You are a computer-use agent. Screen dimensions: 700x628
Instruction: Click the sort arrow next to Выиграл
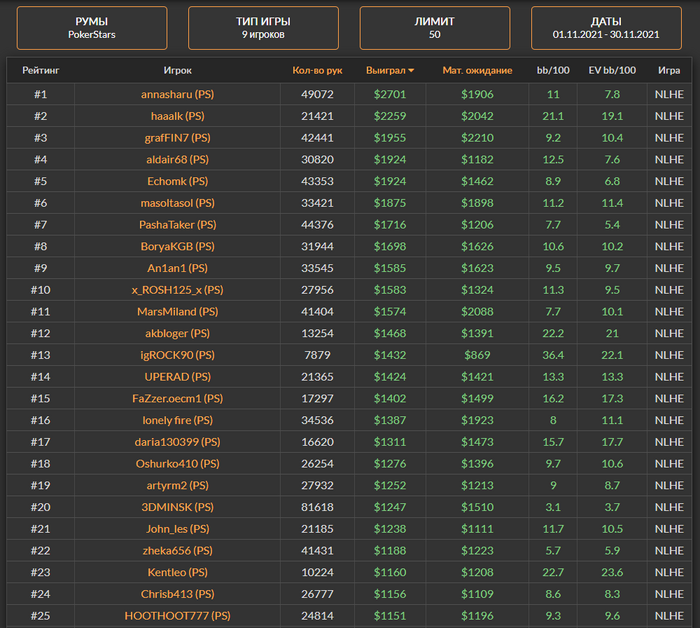click(x=411, y=71)
